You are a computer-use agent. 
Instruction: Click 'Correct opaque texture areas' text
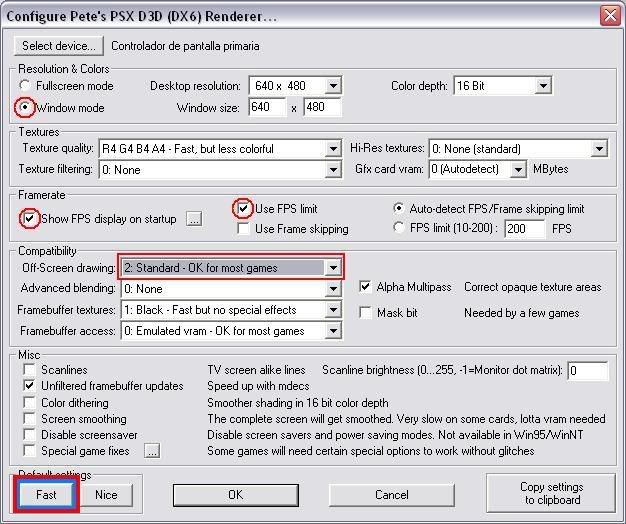point(533,287)
